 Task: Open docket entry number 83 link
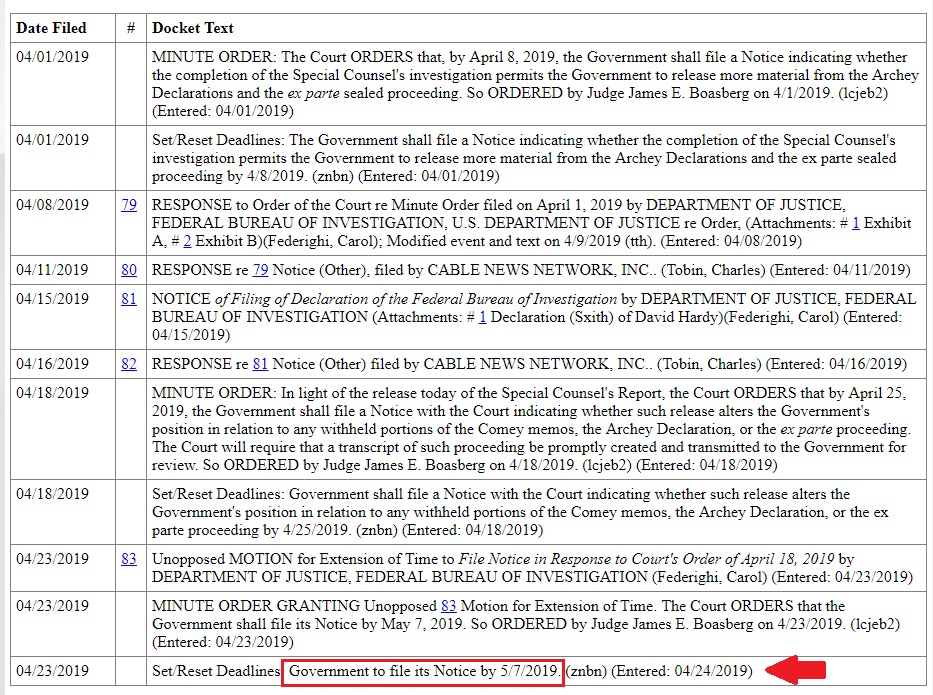[129, 559]
